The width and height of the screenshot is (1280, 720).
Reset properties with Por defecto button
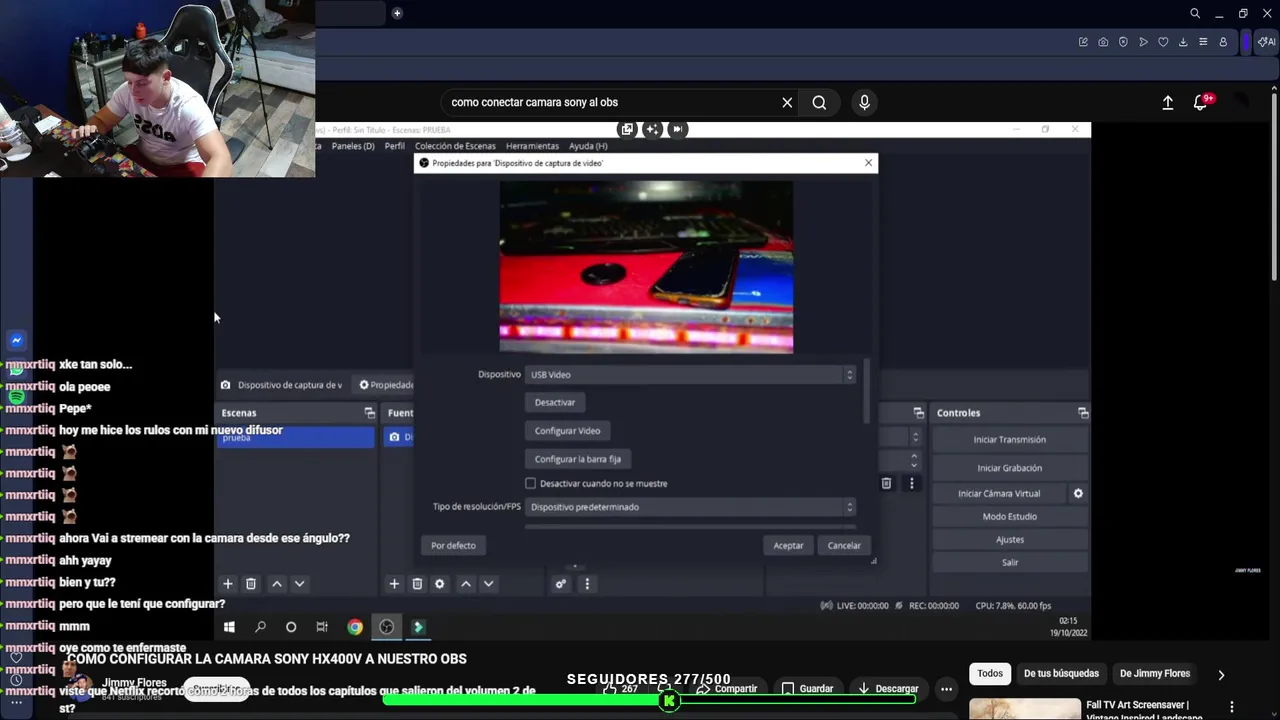click(453, 546)
